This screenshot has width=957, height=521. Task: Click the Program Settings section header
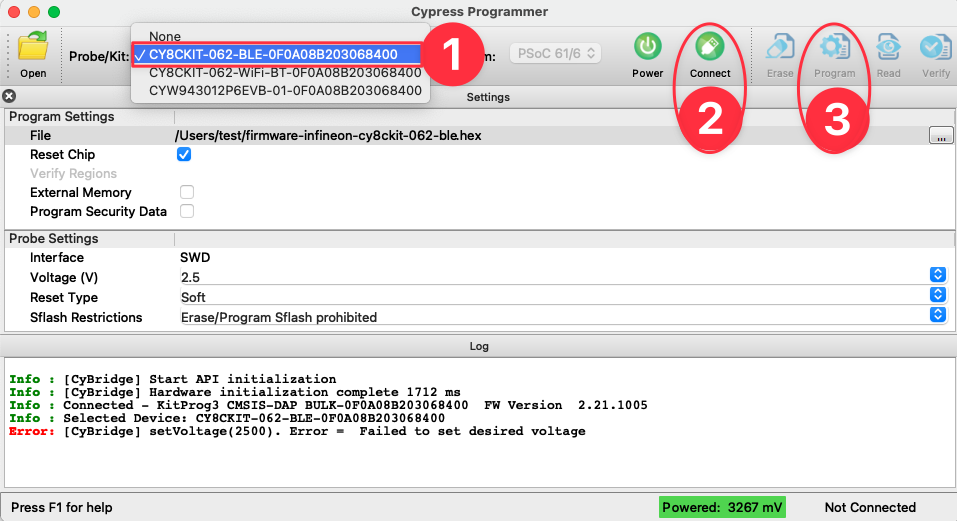[62, 117]
